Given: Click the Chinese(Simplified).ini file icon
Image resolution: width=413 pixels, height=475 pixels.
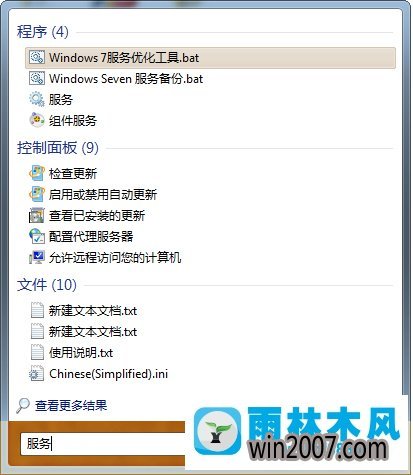Looking at the screenshot, I should click(36, 373).
